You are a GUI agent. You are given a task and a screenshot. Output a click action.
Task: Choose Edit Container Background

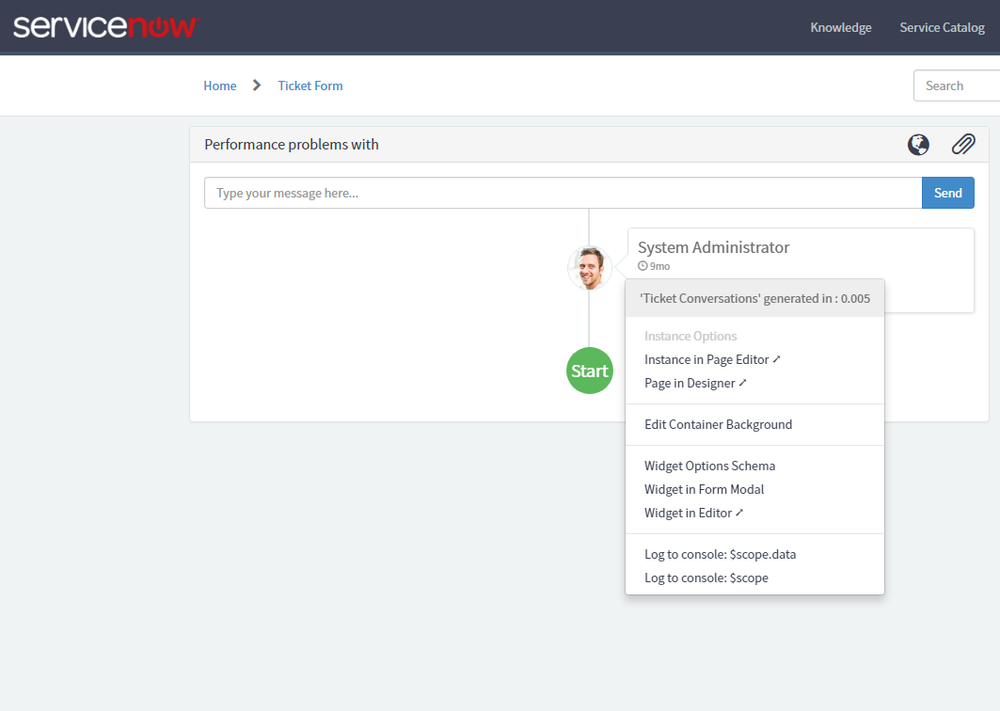(x=718, y=424)
